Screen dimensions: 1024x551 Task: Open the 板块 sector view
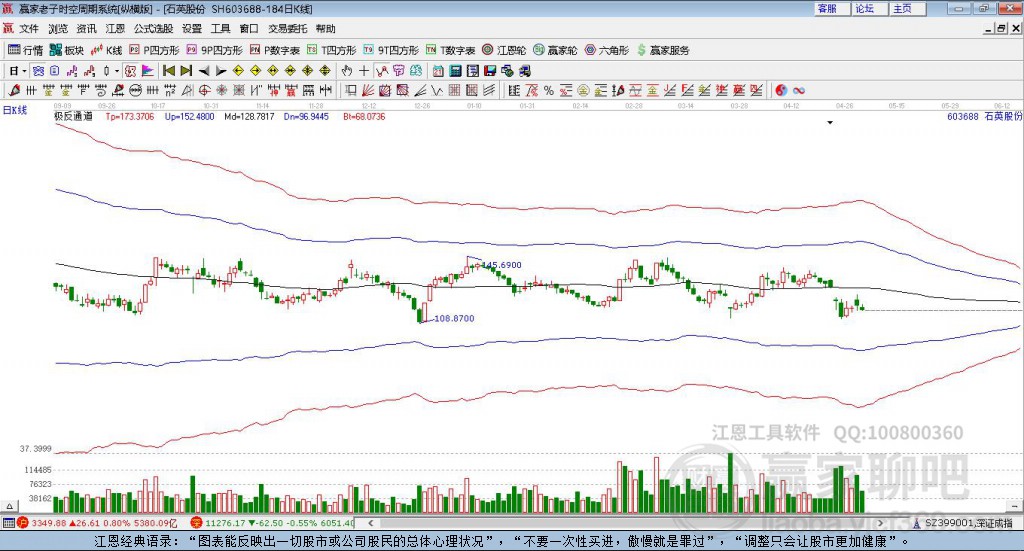(67, 50)
